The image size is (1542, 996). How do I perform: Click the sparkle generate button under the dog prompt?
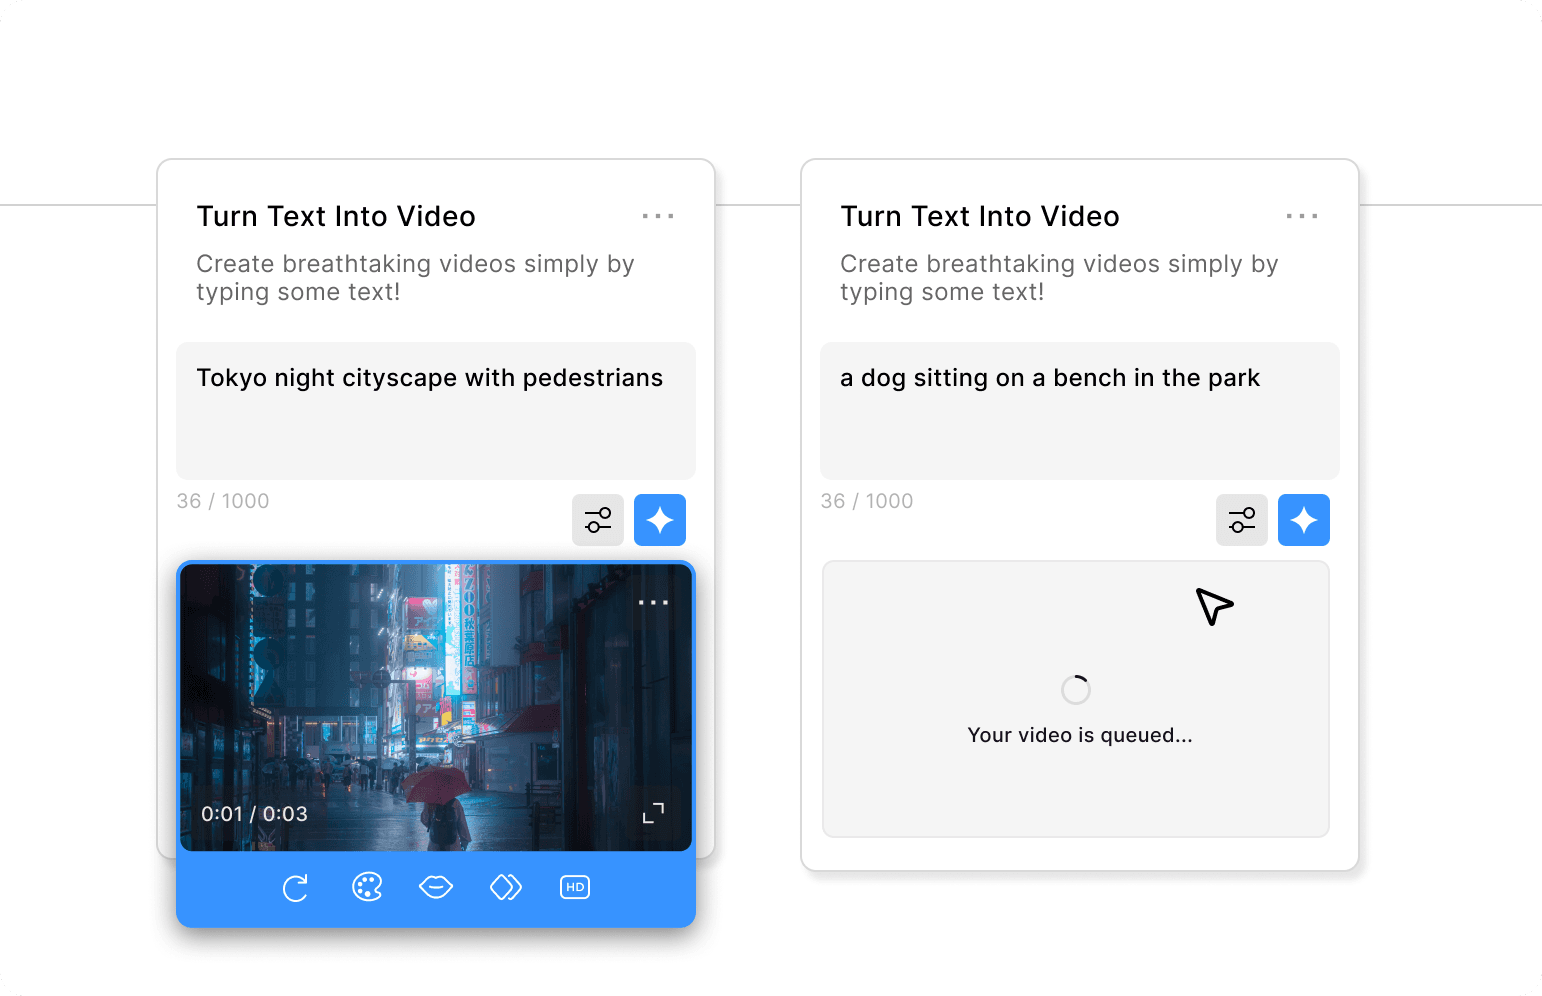coord(1304,520)
